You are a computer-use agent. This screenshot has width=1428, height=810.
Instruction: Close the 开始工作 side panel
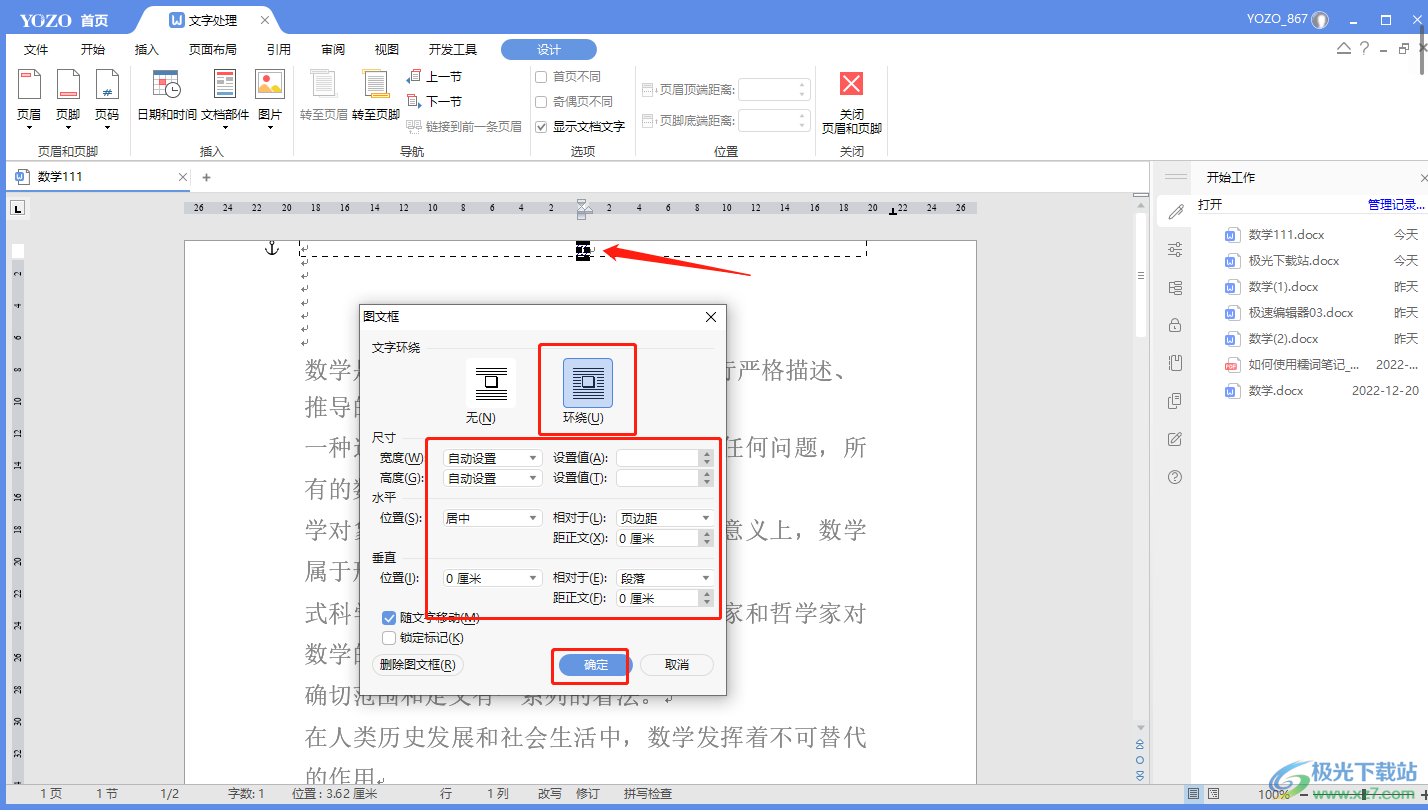tap(1423, 177)
